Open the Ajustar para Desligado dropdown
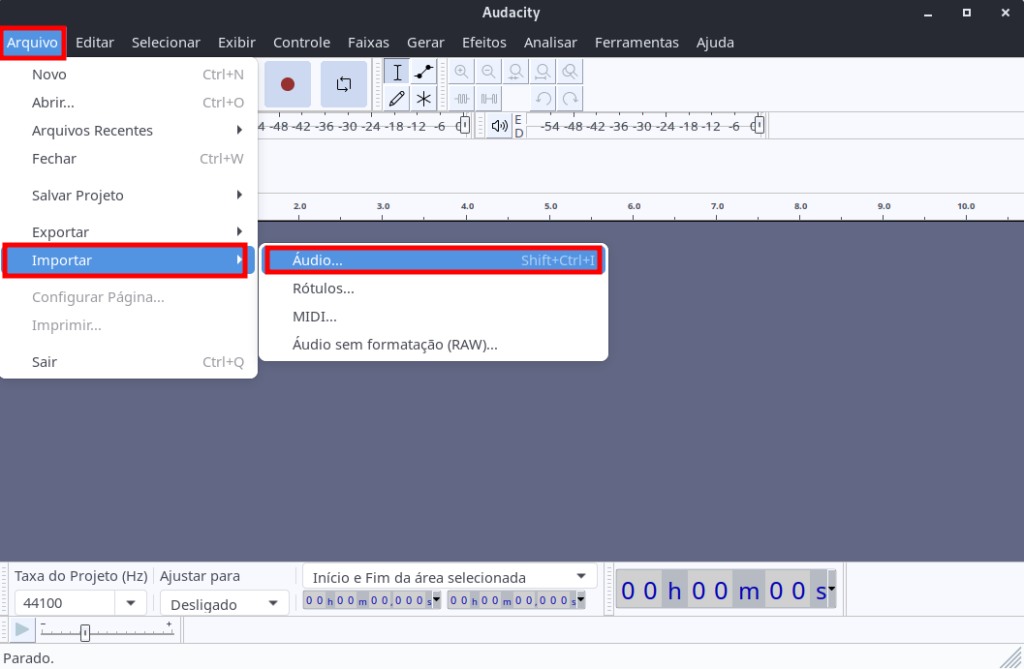This screenshot has width=1024, height=669. click(x=224, y=604)
